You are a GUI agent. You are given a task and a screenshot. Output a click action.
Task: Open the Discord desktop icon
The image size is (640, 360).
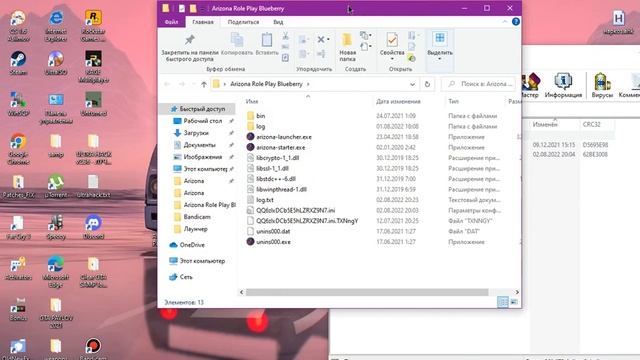93,227
